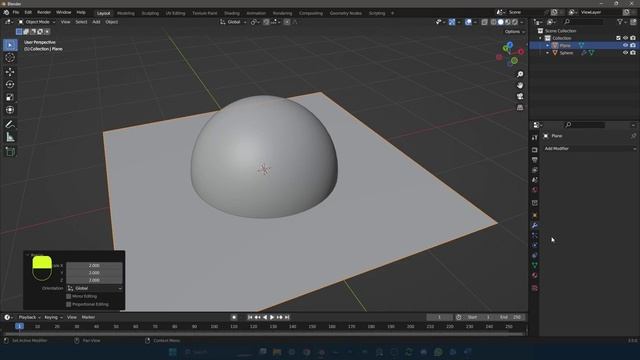Open the Marker menu in timeline
640x360 pixels.
click(x=88, y=317)
